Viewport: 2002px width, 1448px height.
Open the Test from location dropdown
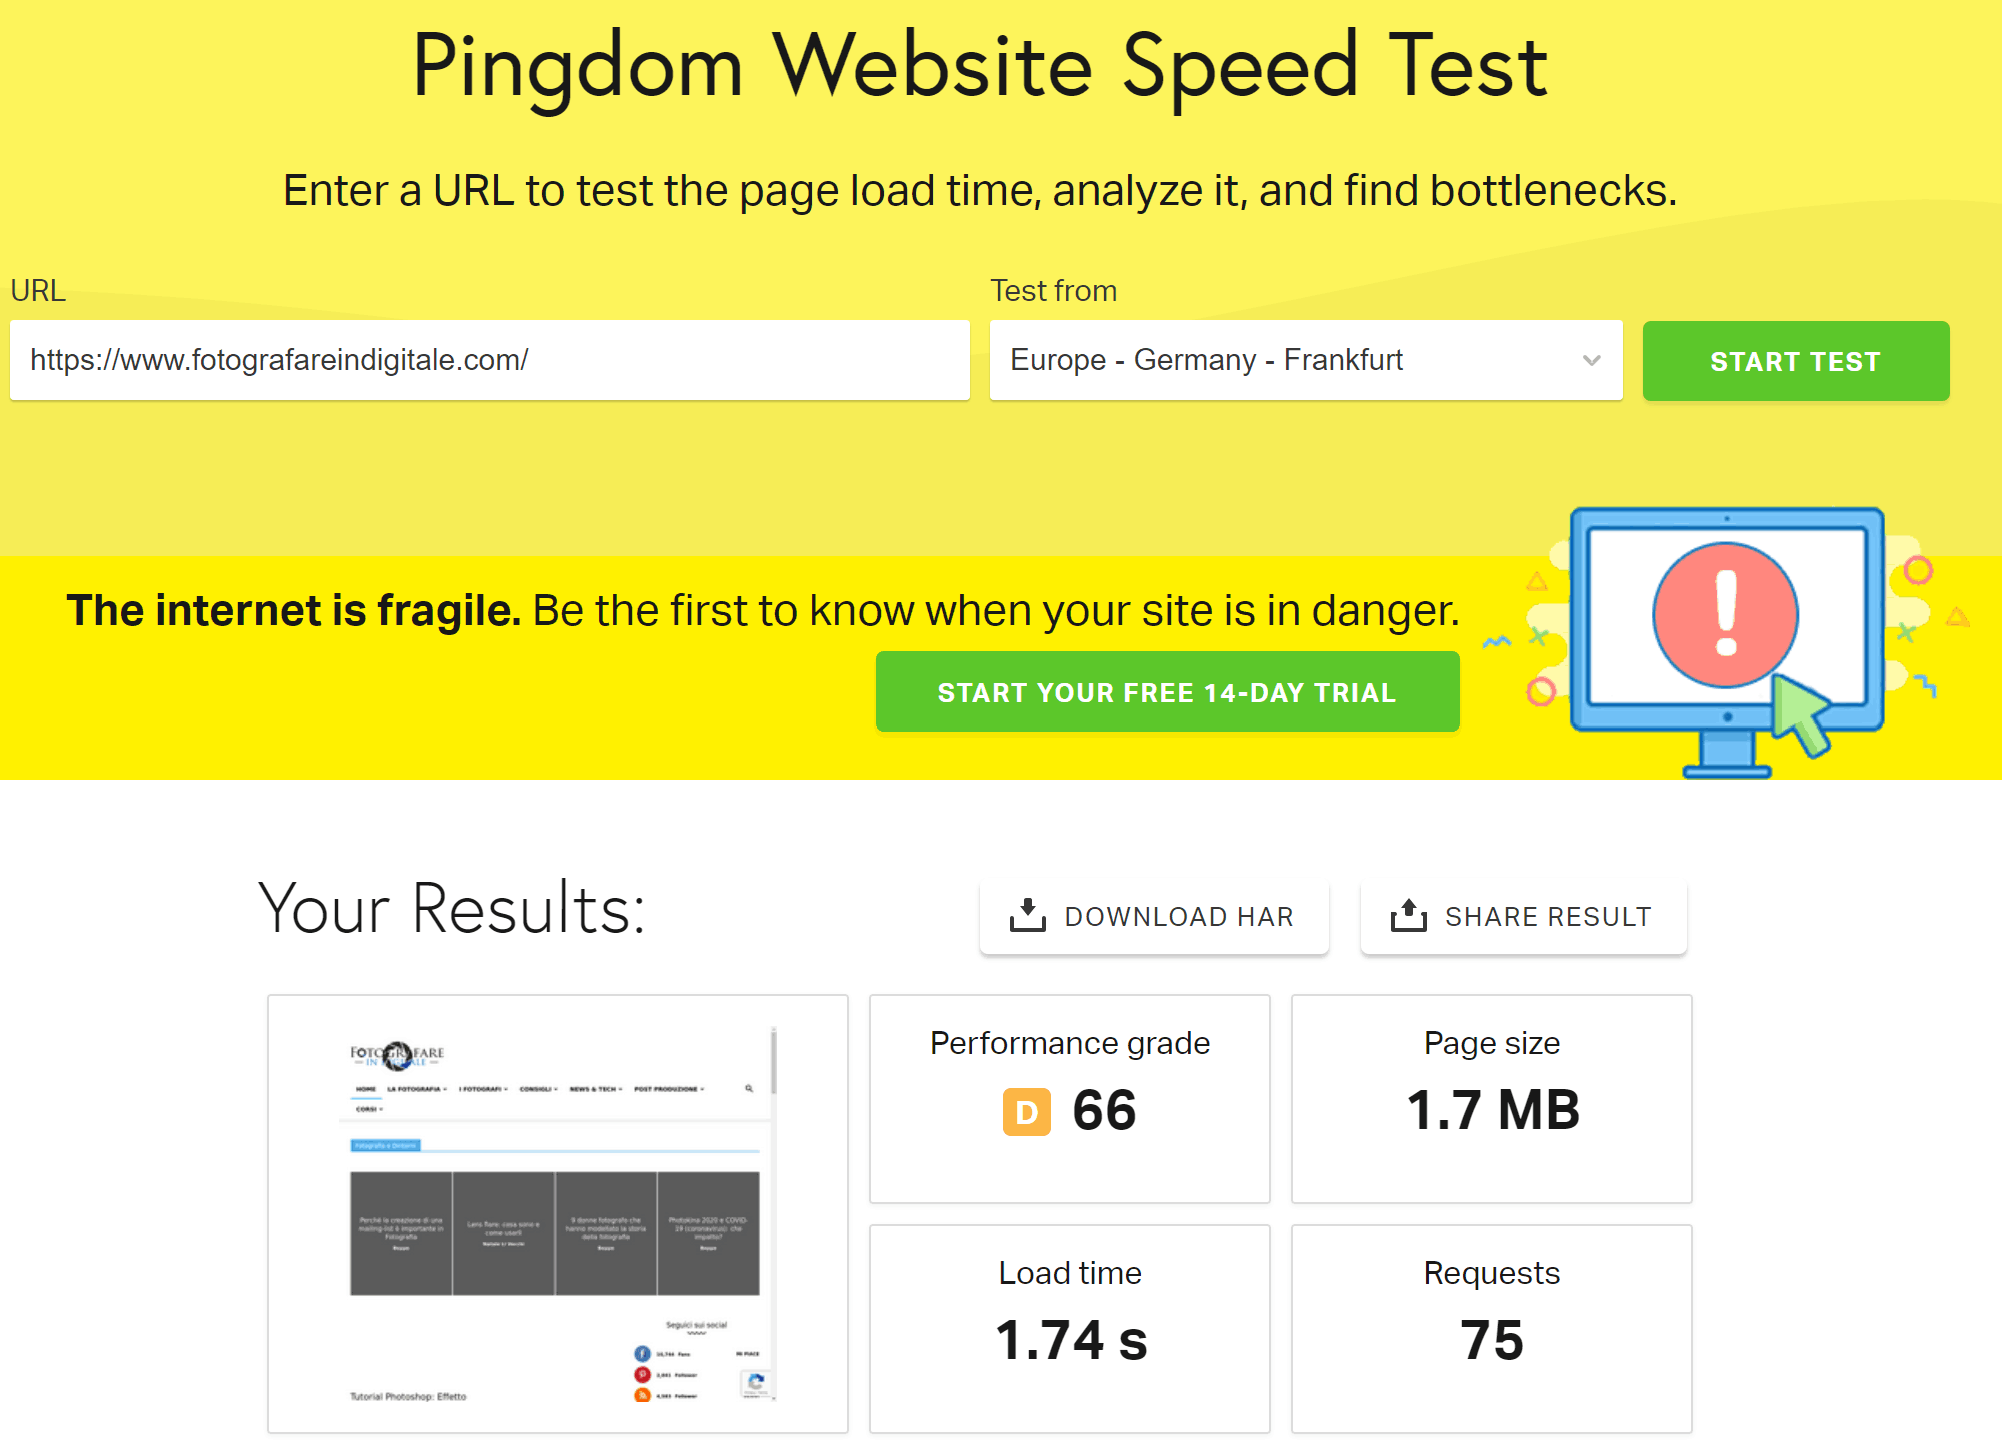[x=1305, y=360]
